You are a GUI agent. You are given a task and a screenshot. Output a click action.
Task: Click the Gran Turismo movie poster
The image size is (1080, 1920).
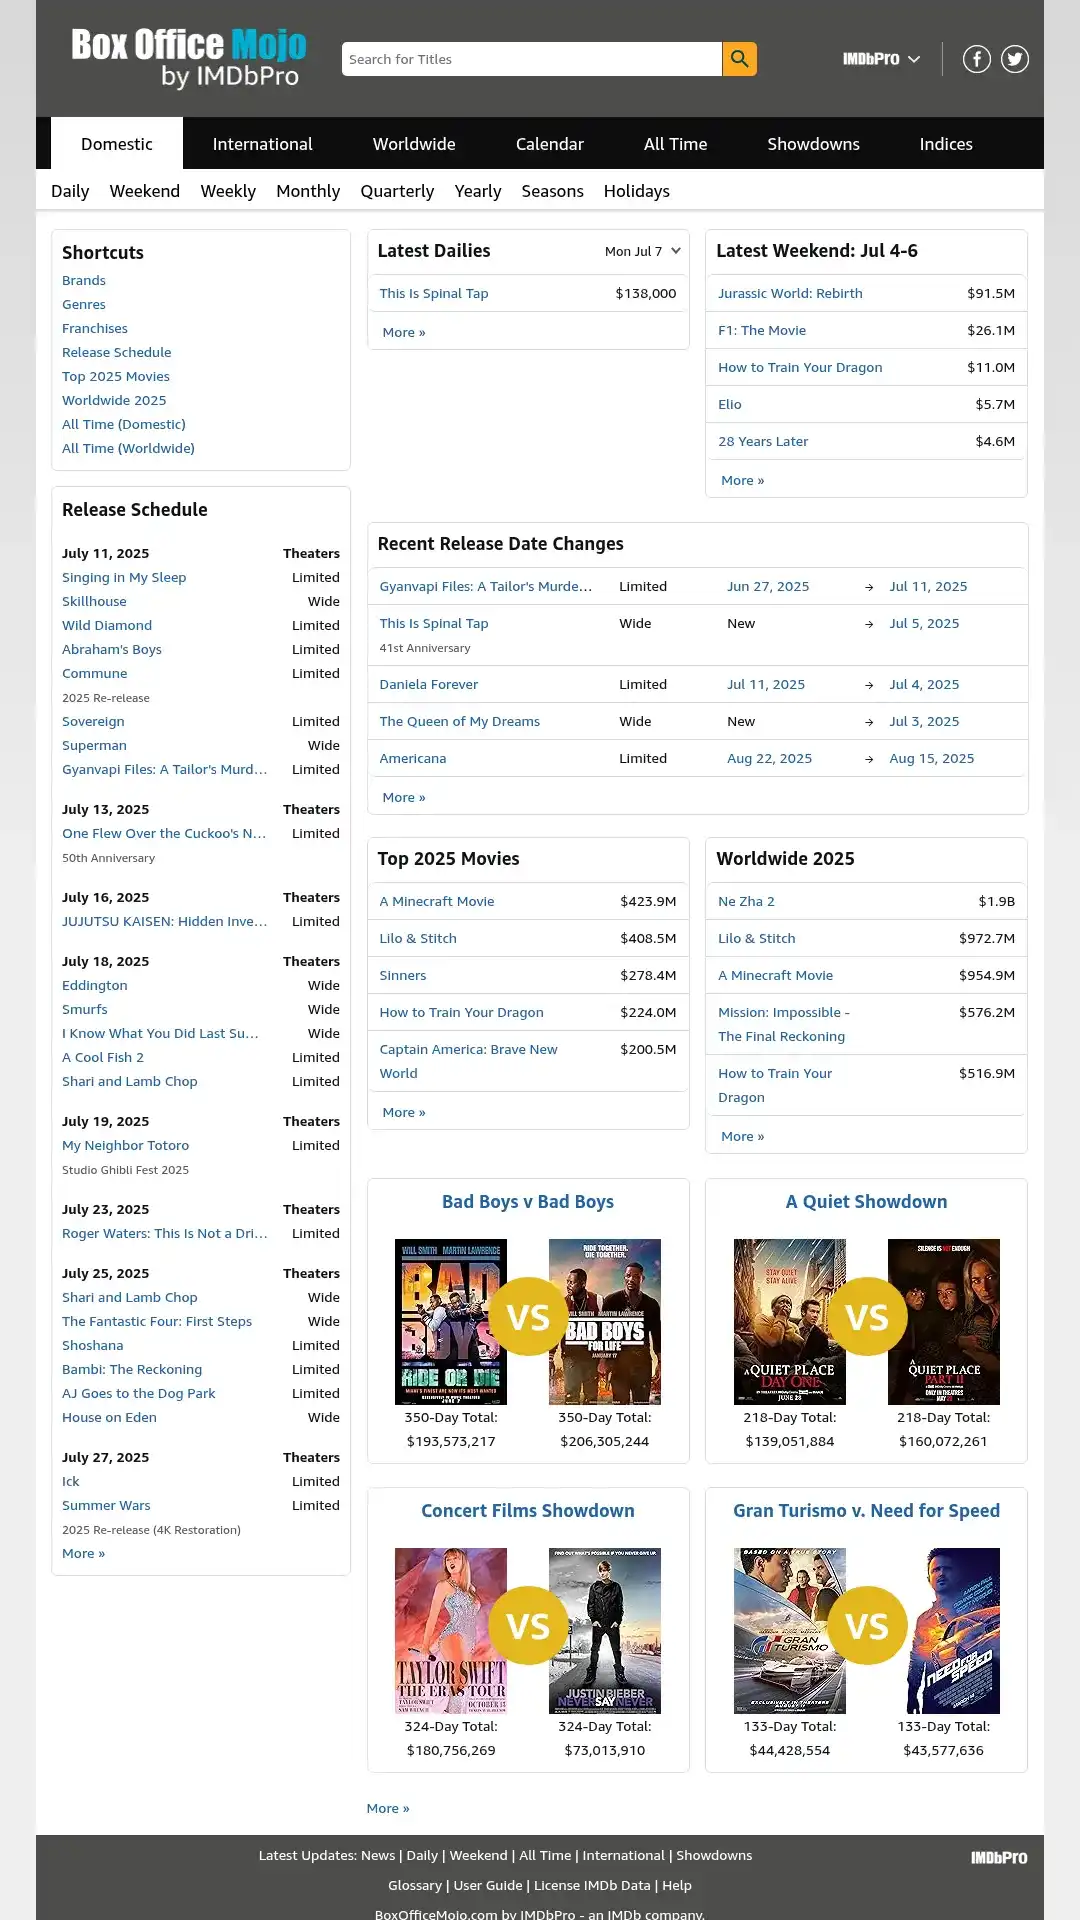(x=790, y=1631)
